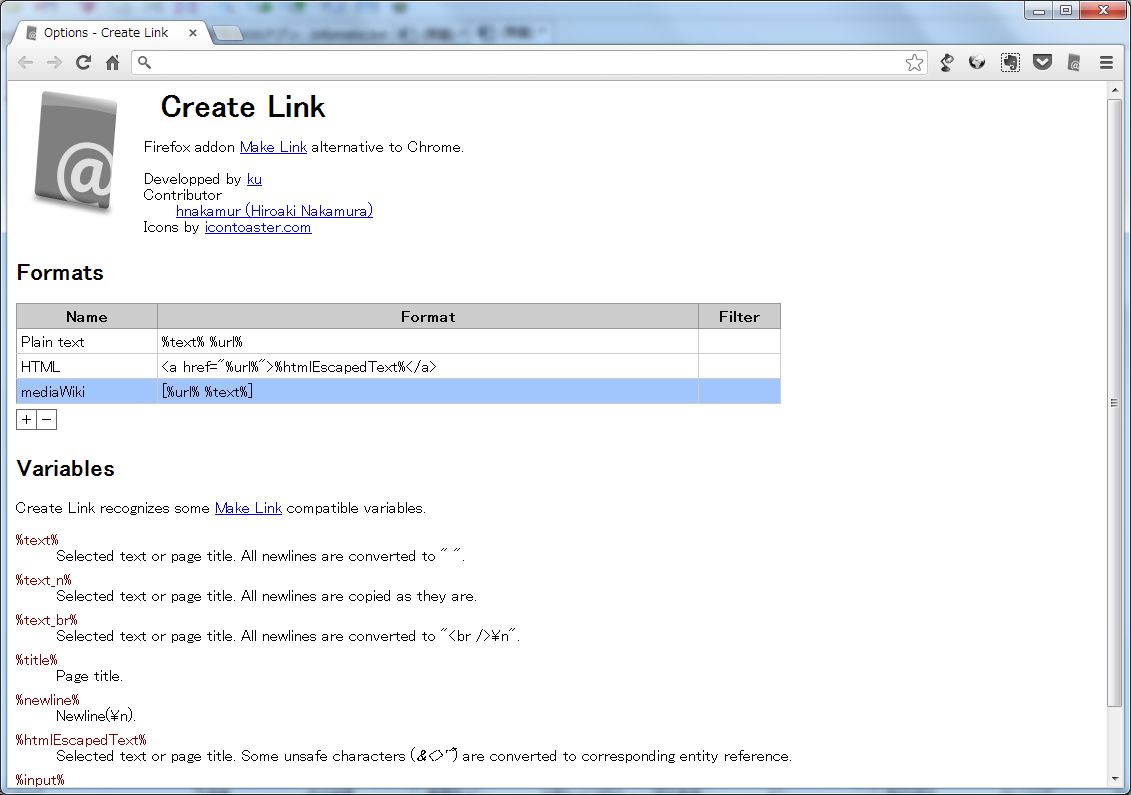
Task: Click the Formats section heading
Action: point(60,273)
